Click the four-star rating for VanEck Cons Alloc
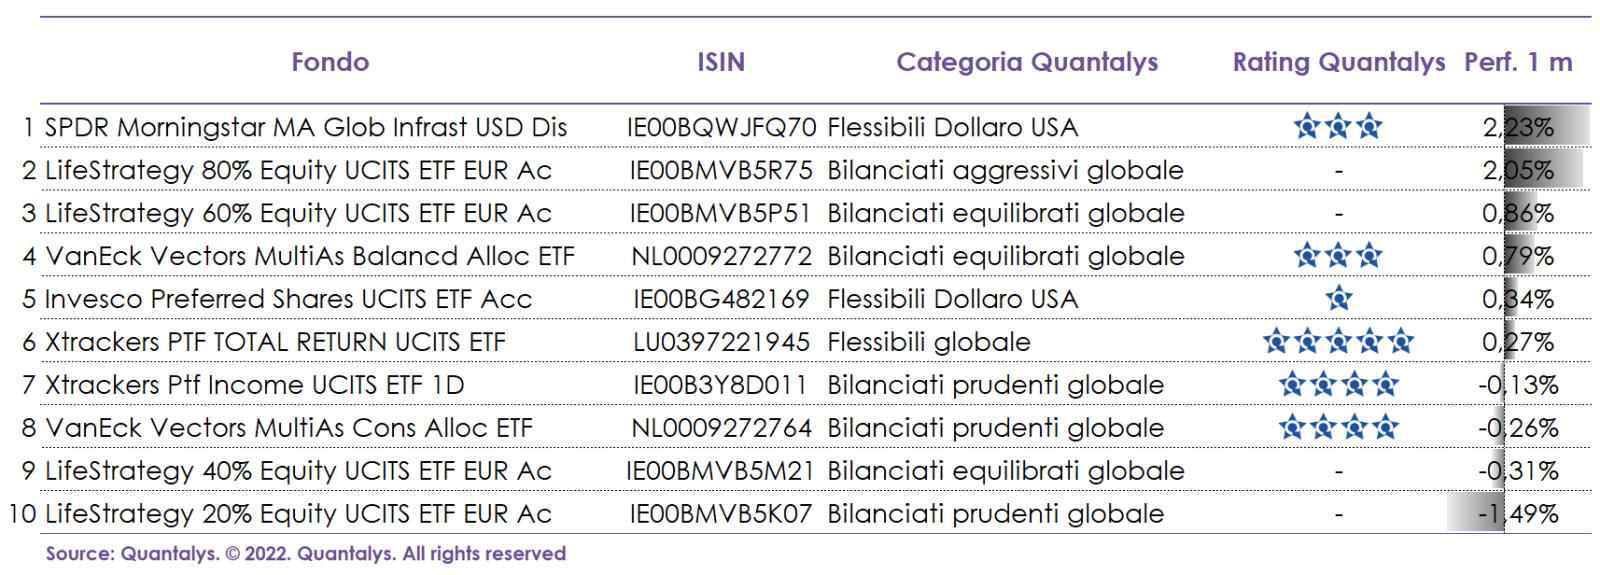 click(1338, 428)
